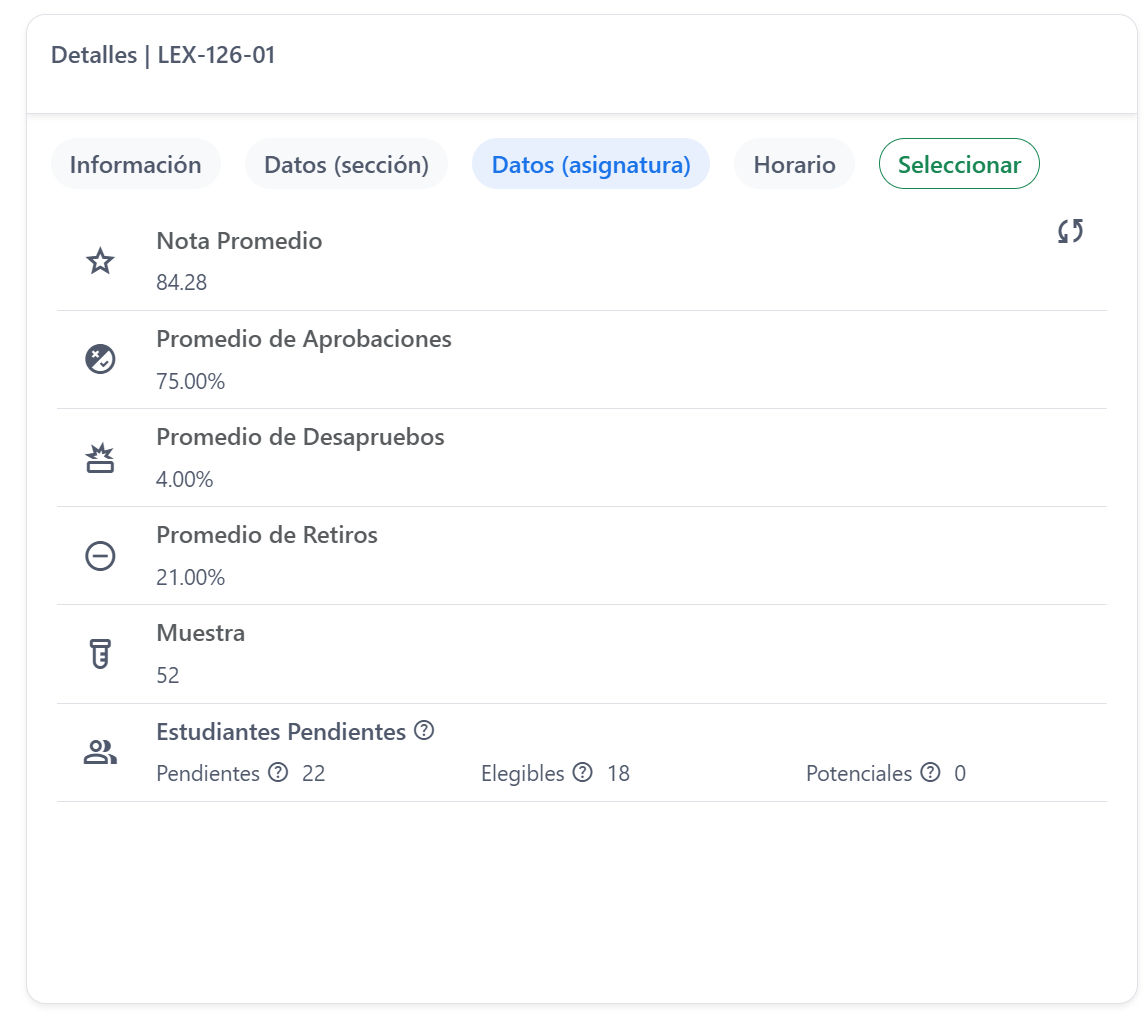Viewport: 1146px width, 1033px height.
Task: Click the Promedio de Retiros row label
Action: 267,534
